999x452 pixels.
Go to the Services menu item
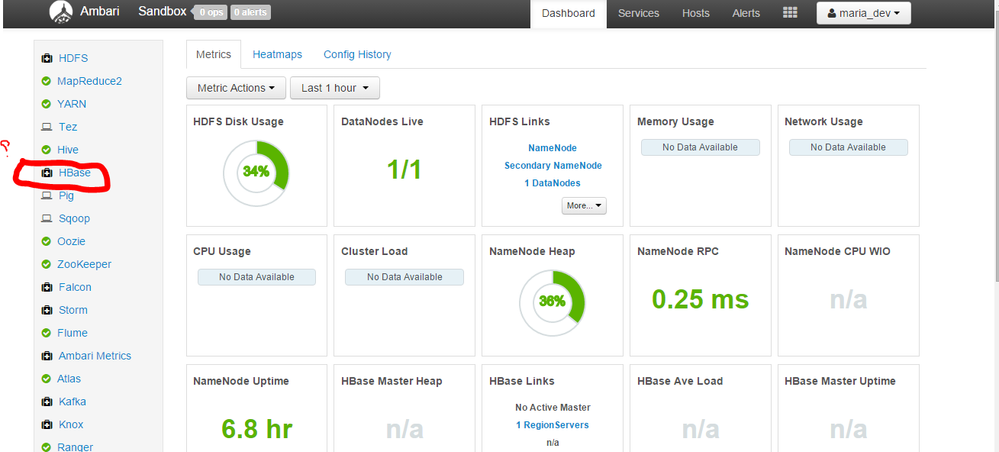tap(638, 13)
